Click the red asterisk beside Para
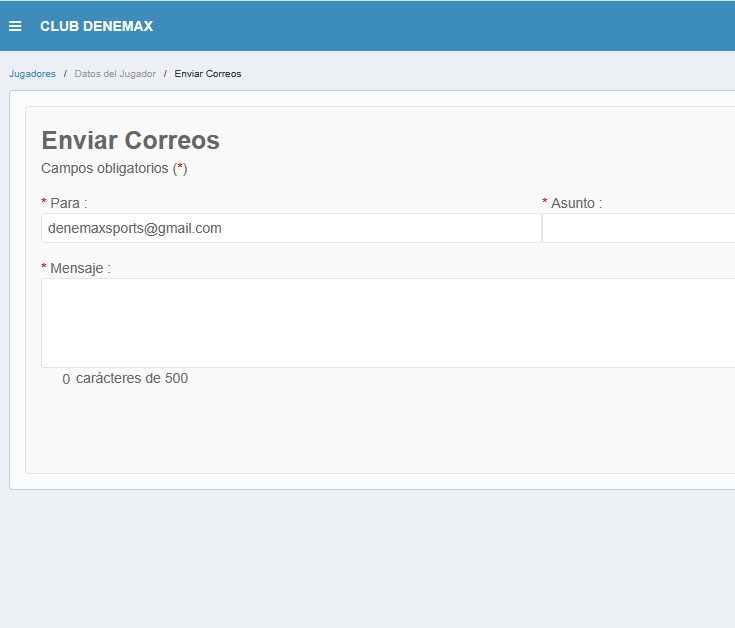 coord(44,203)
